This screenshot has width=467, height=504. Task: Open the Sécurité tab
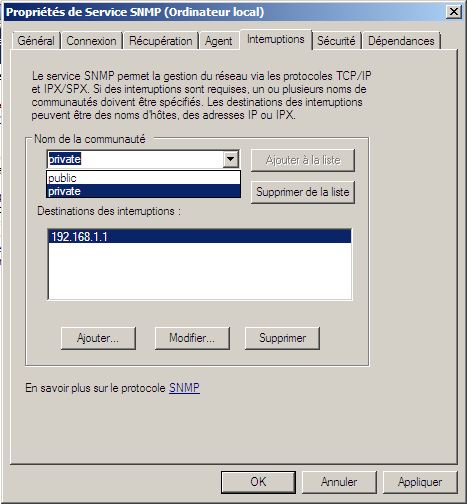pyautogui.click(x=336, y=41)
